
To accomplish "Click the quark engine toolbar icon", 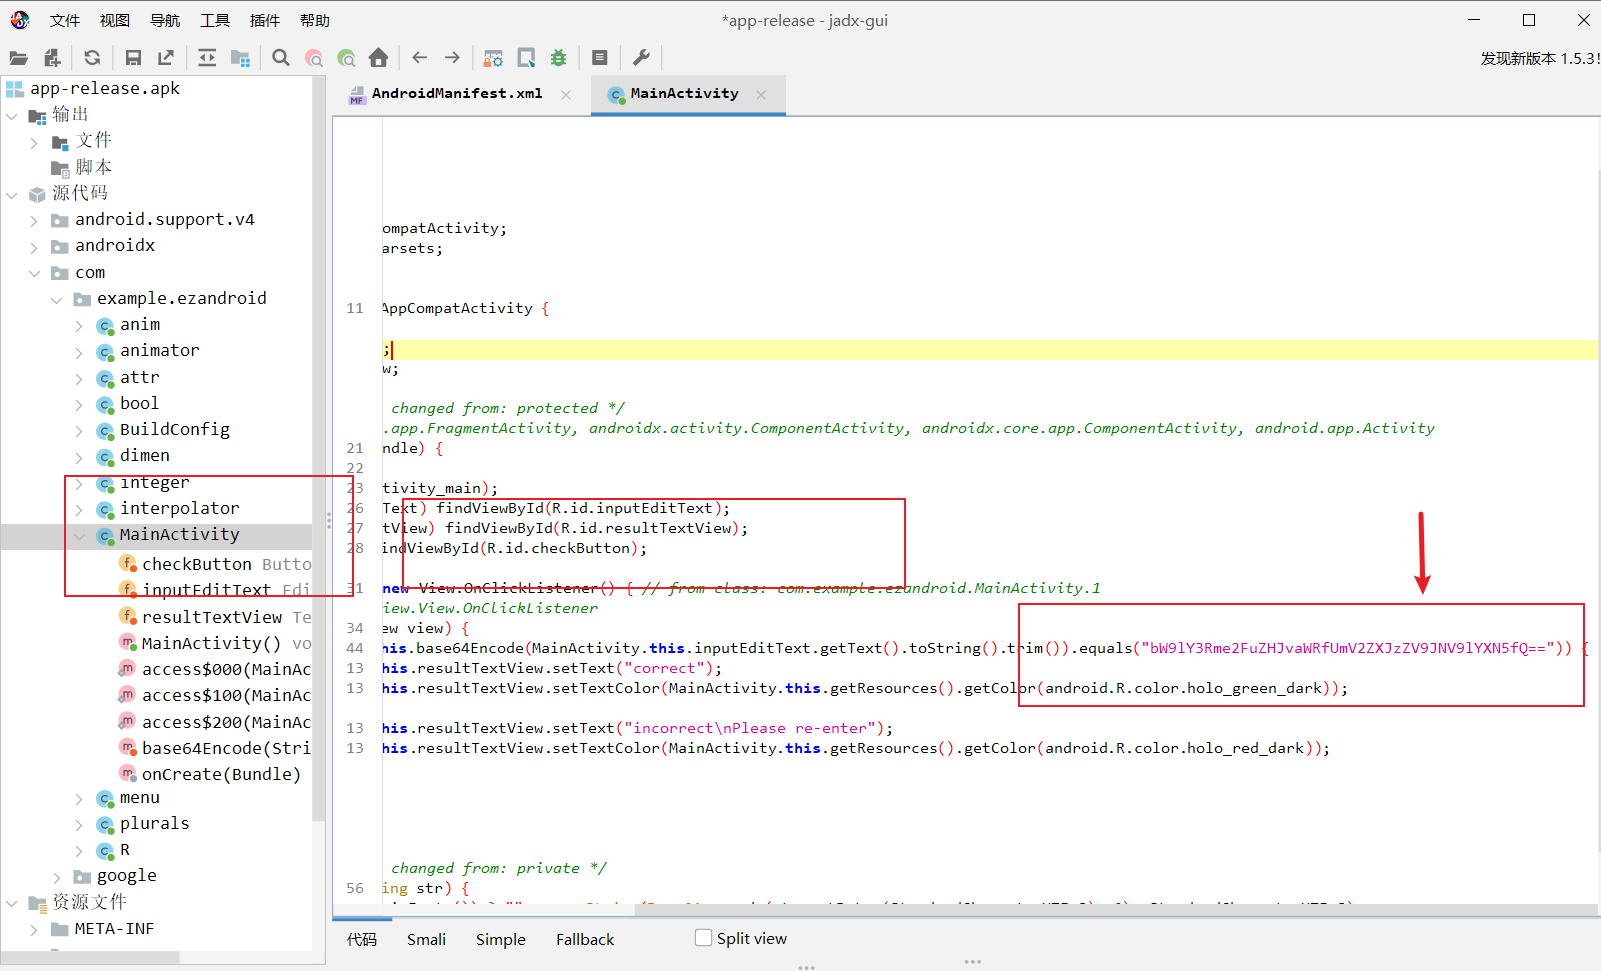I will (526, 58).
